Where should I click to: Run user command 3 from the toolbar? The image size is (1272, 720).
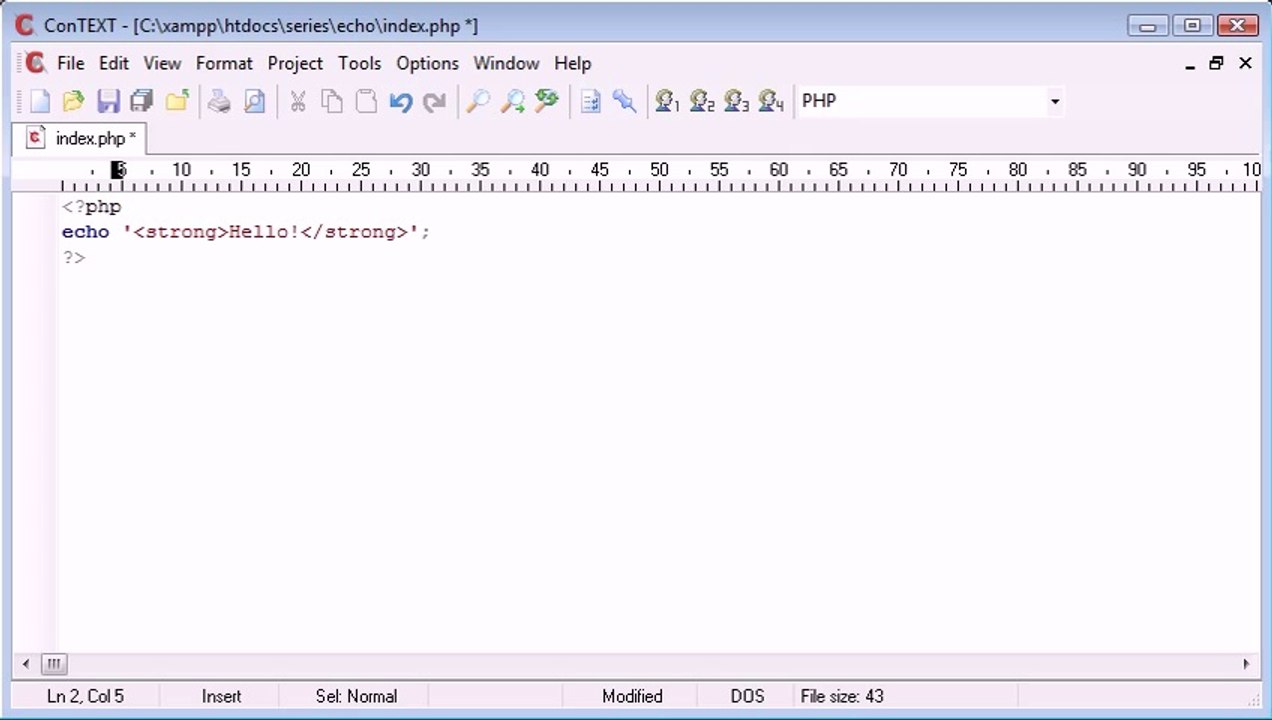[x=736, y=101]
